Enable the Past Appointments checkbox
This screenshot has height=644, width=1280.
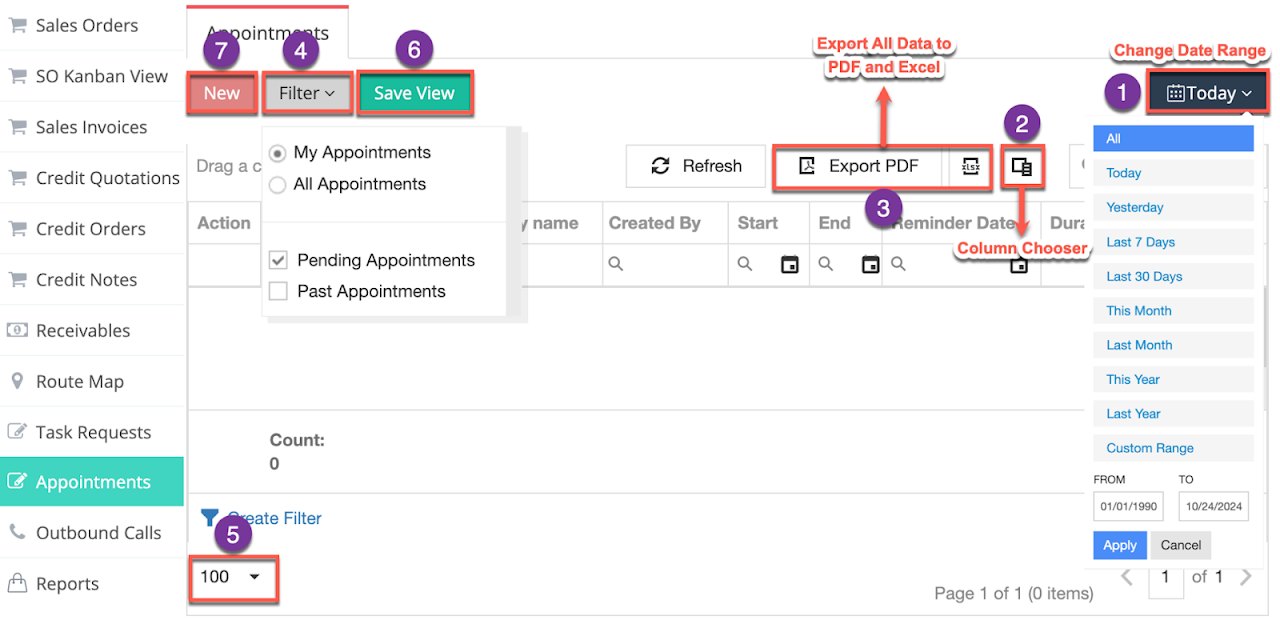(x=279, y=292)
